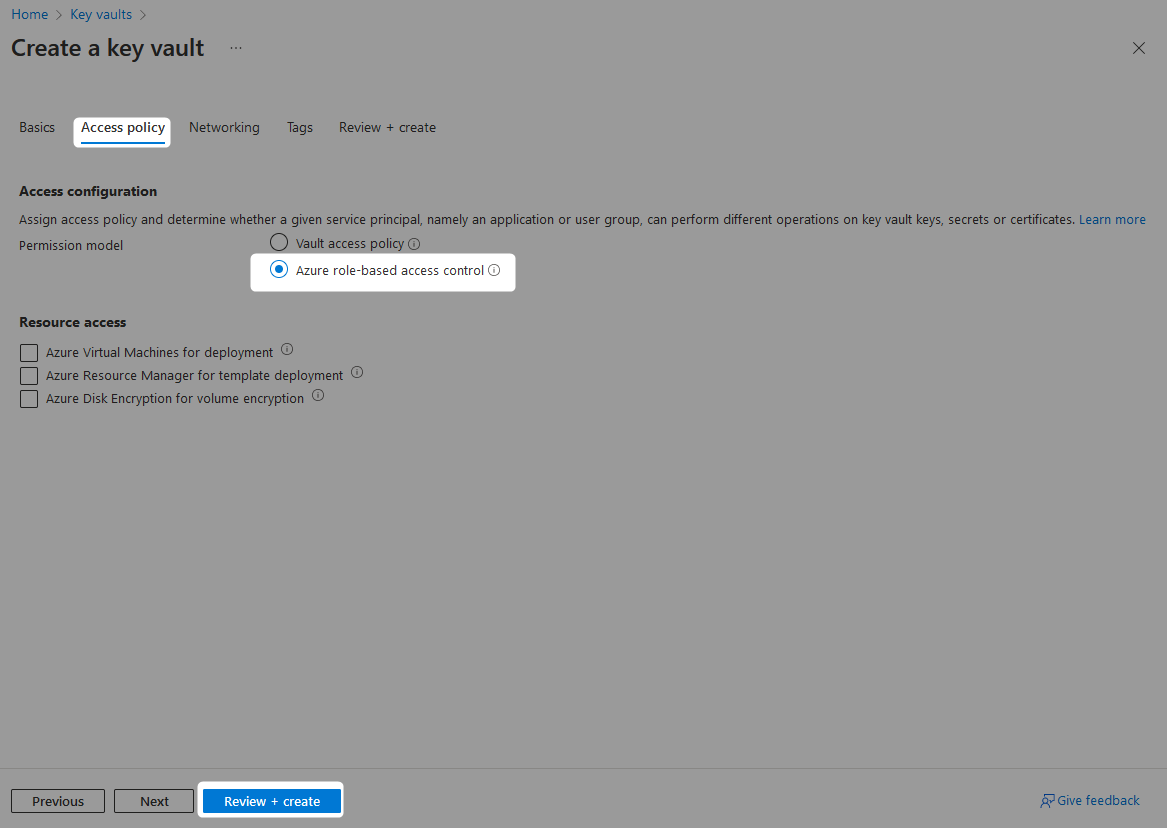Viewport: 1167px width, 828px height.
Task: Switch to the Basics tab
Action: click(x=37, y=127)
